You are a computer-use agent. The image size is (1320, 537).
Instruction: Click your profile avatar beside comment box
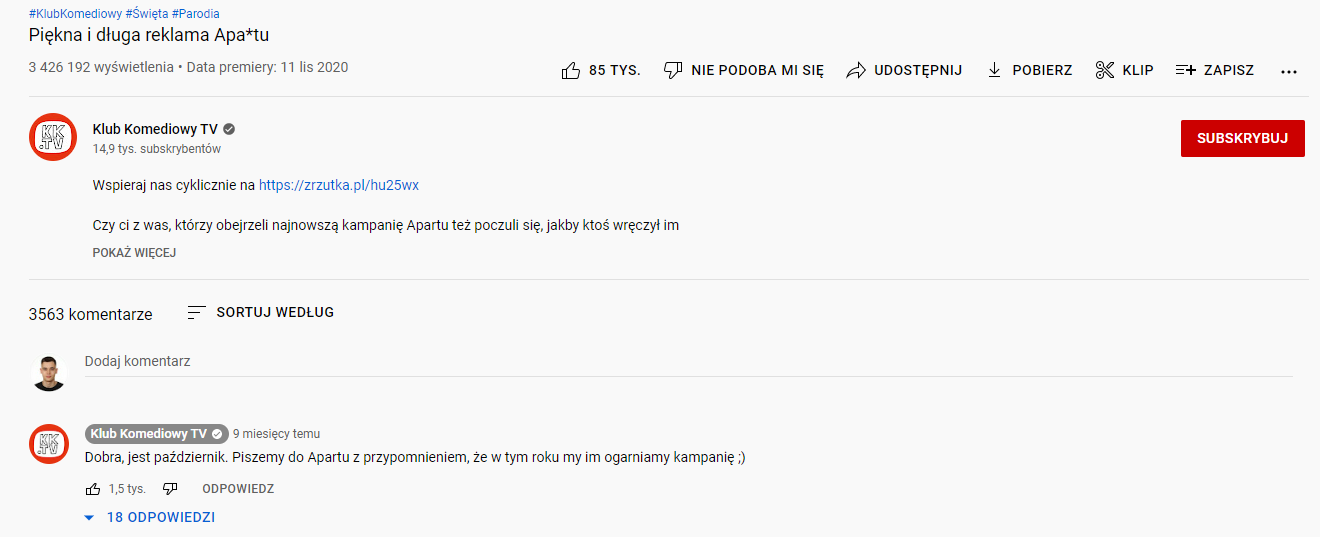[x=48, y=373]
